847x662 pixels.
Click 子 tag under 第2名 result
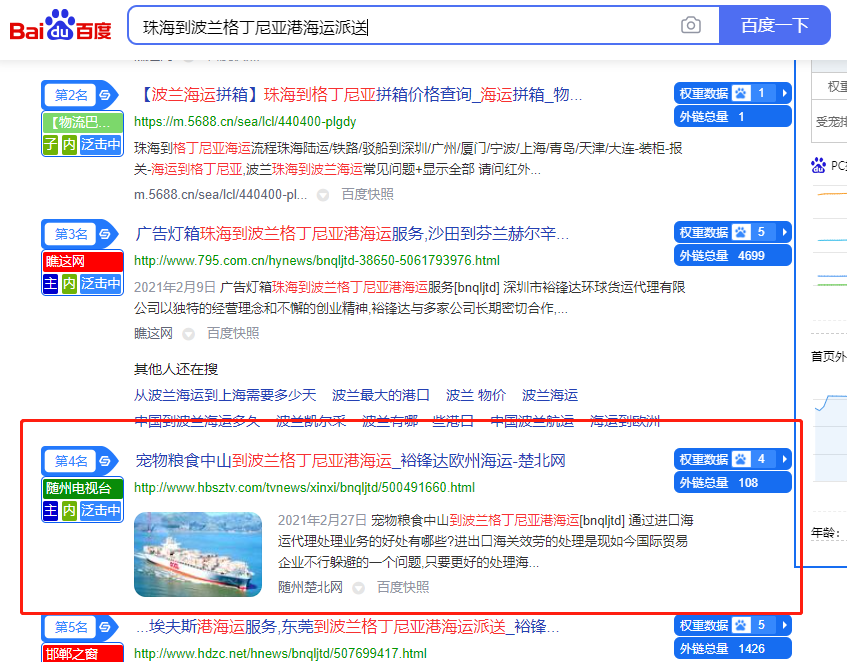click(x=50, y=145)
